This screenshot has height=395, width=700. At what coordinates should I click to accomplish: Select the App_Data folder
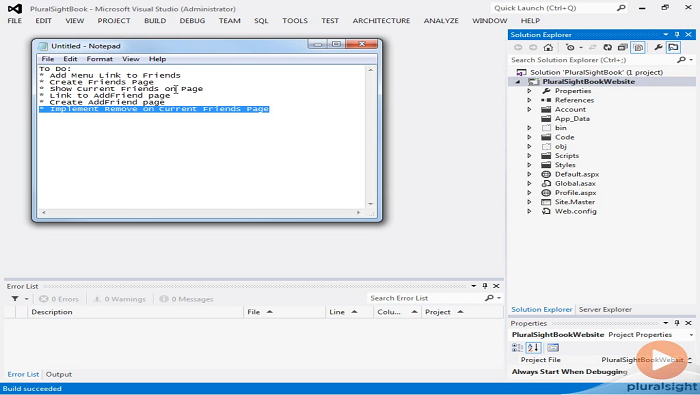click(x=572, y=119)
